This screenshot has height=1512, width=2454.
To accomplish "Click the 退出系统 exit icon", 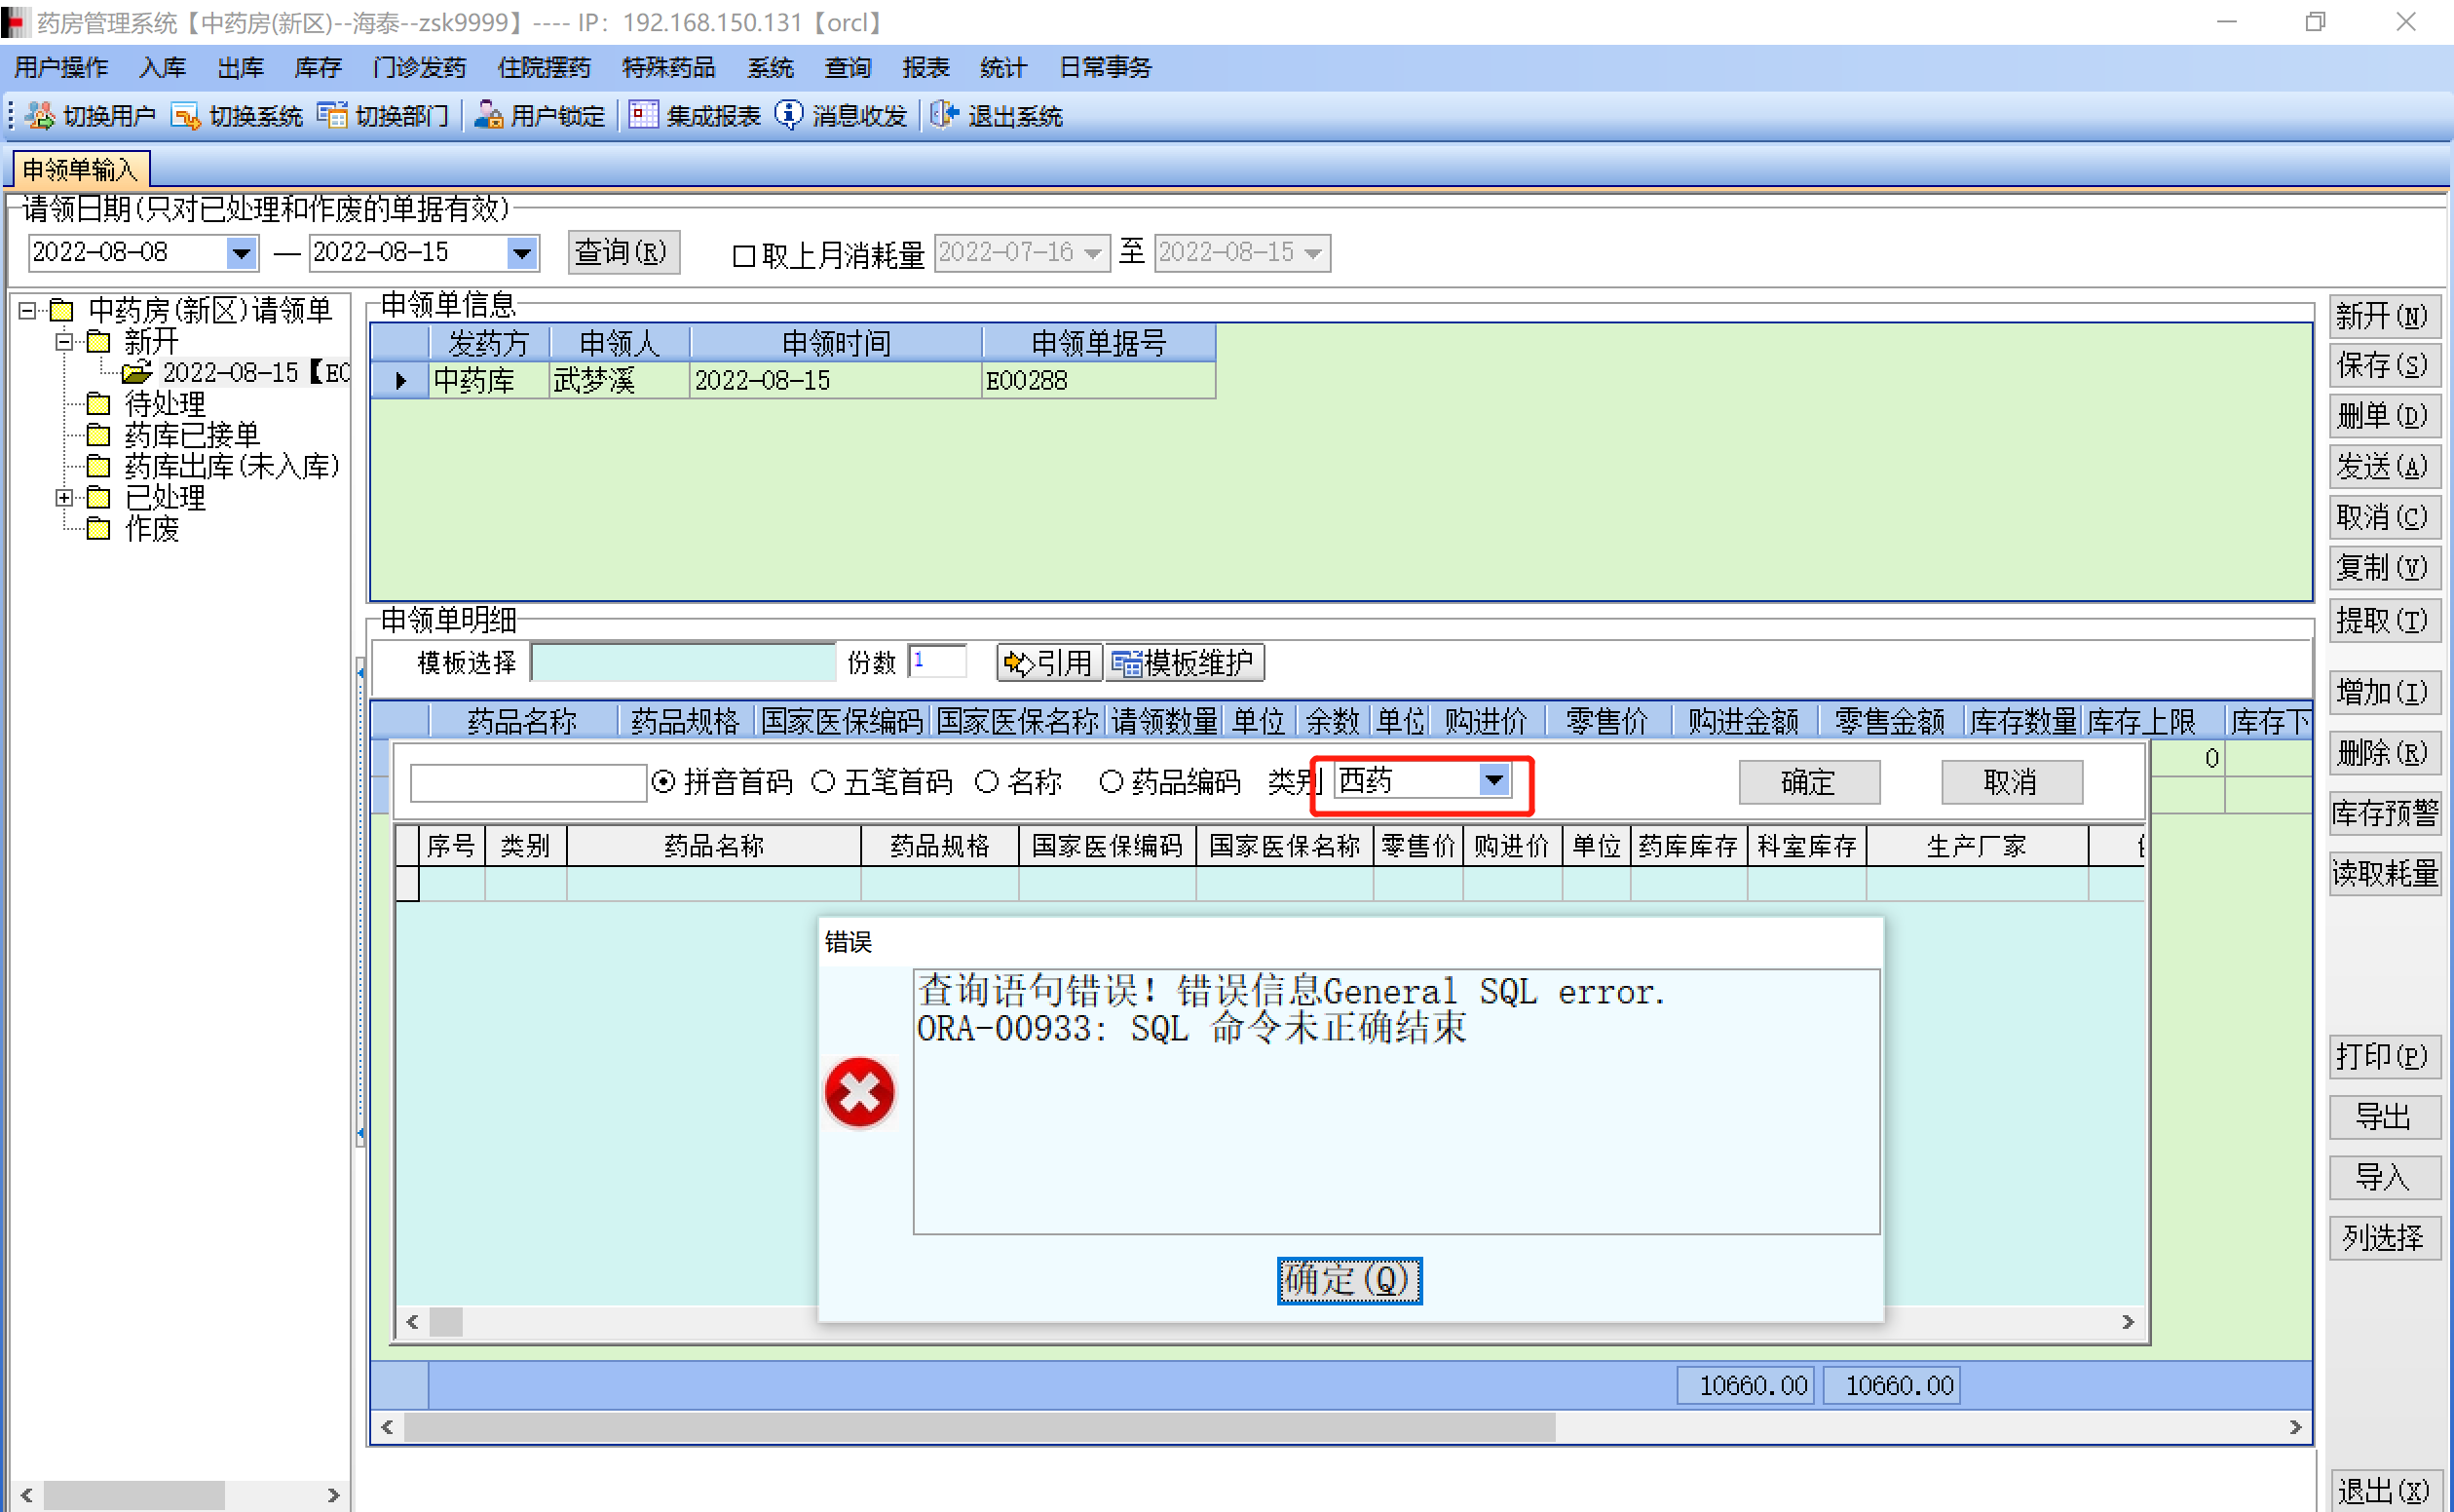I will [944, 116].
